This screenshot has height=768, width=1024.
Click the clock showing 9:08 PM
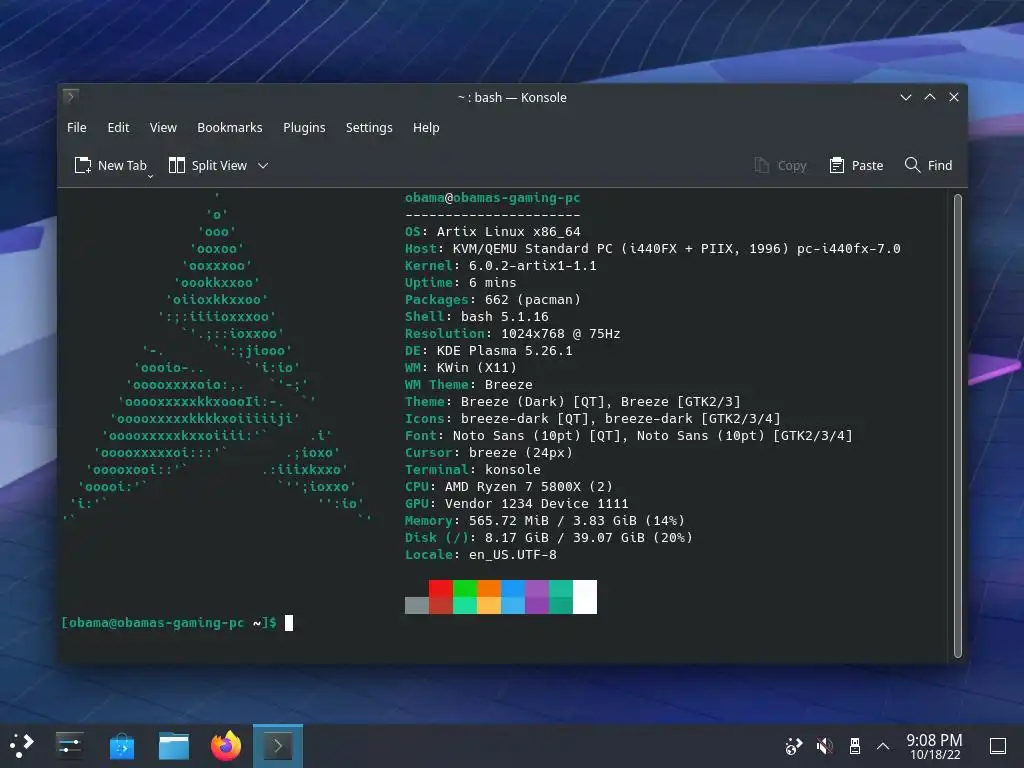tap(935, 746)
